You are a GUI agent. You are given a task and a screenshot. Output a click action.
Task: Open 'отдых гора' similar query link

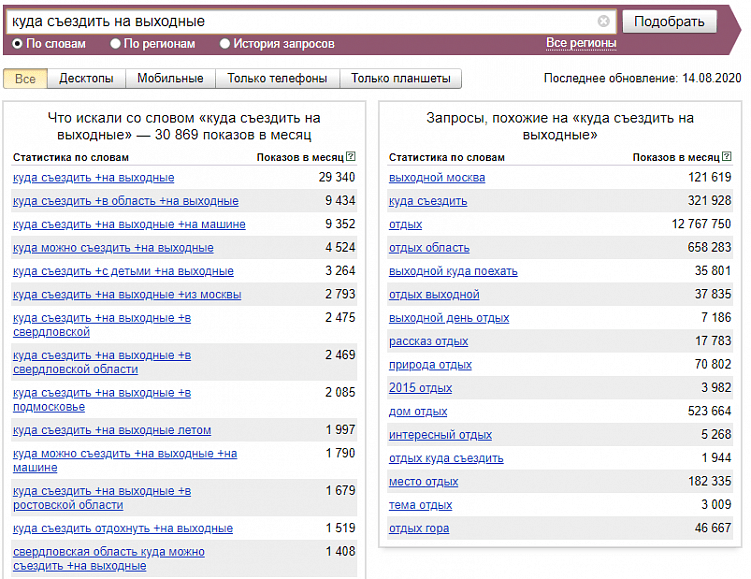[419, 528]
